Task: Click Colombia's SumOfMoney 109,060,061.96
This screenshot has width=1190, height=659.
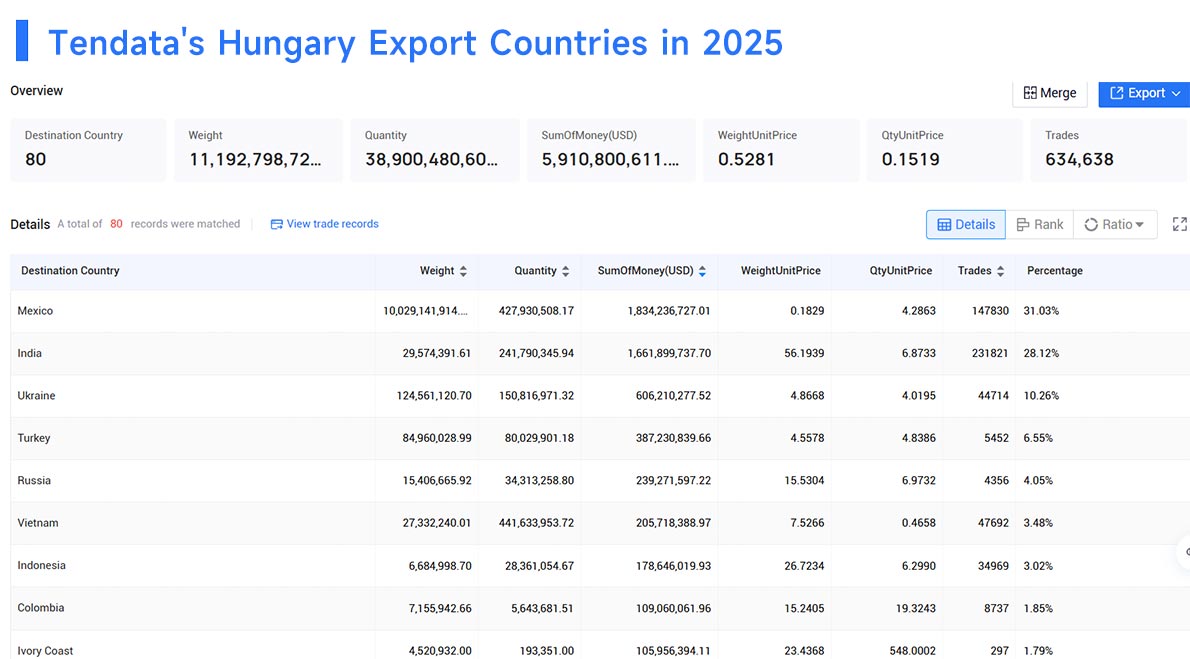Action: tap(673, 608)
